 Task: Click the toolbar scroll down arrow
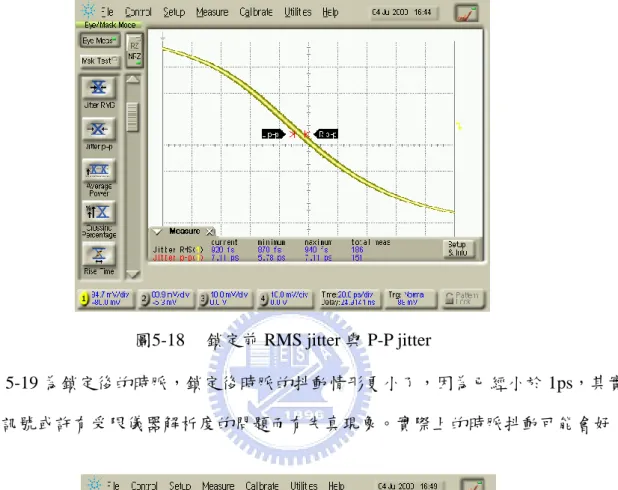tap(133, 274)
